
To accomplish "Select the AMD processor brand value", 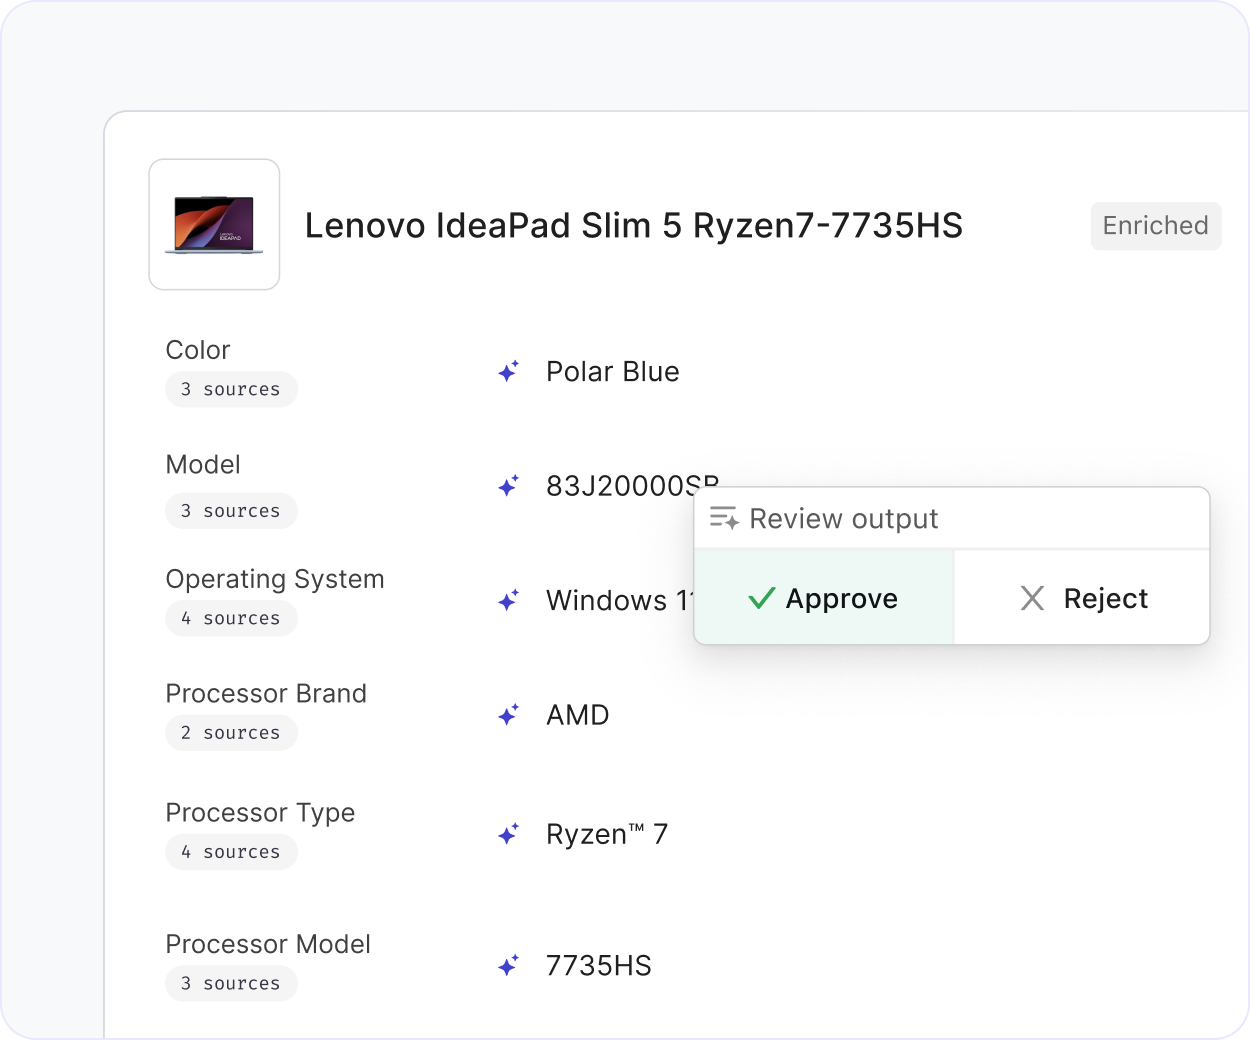I will click(x=577, y=715).
